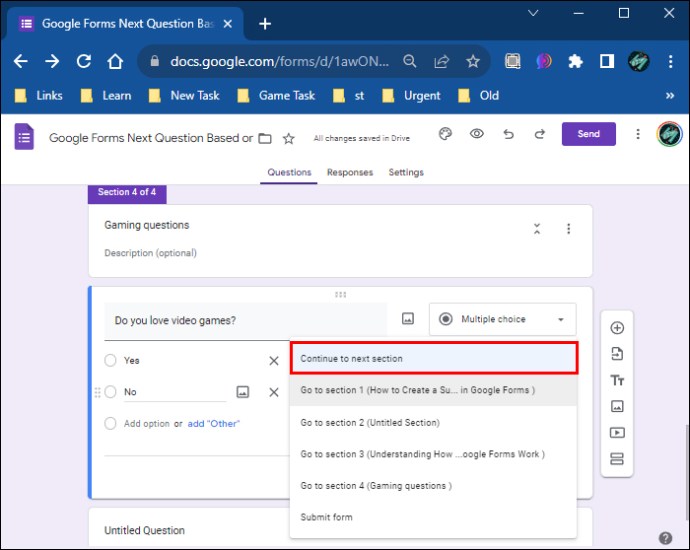This screenshot has width=690, height=550.
Task: Choose Go to section 4 (Gaming questions)
Action: (433, 486)
